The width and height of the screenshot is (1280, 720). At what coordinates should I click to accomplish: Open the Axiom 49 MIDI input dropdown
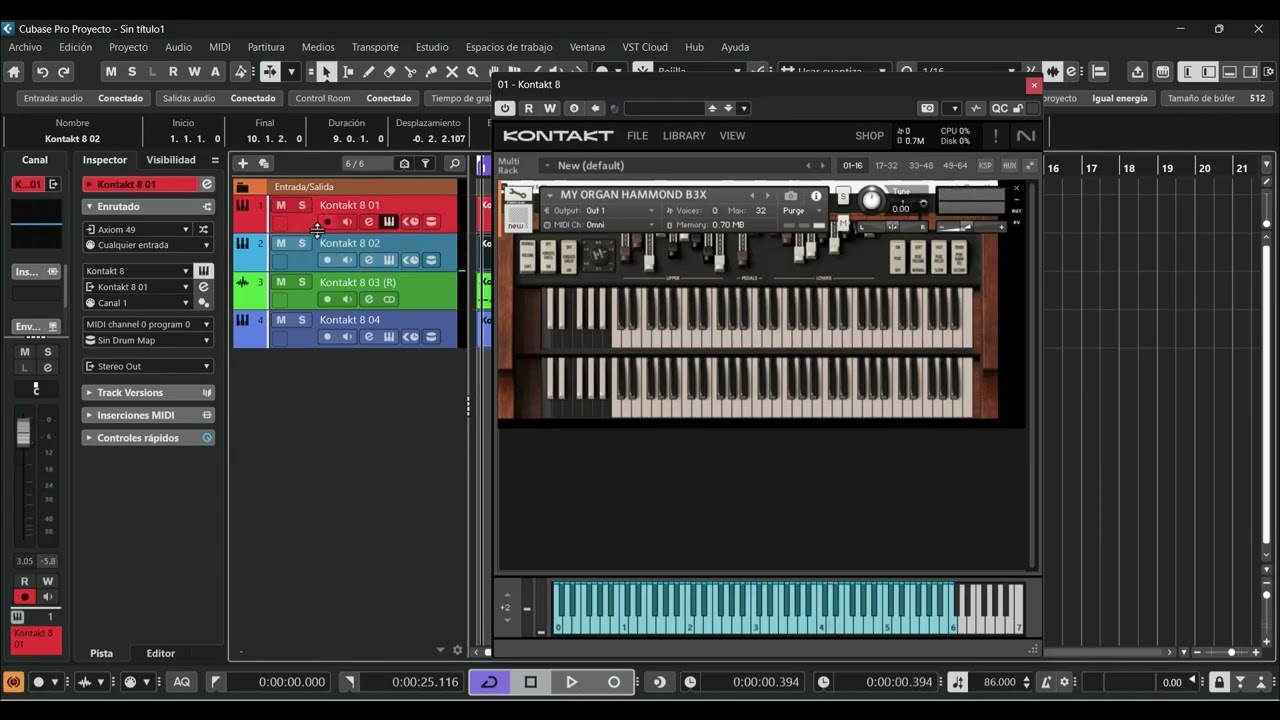[x=138, y=229]
